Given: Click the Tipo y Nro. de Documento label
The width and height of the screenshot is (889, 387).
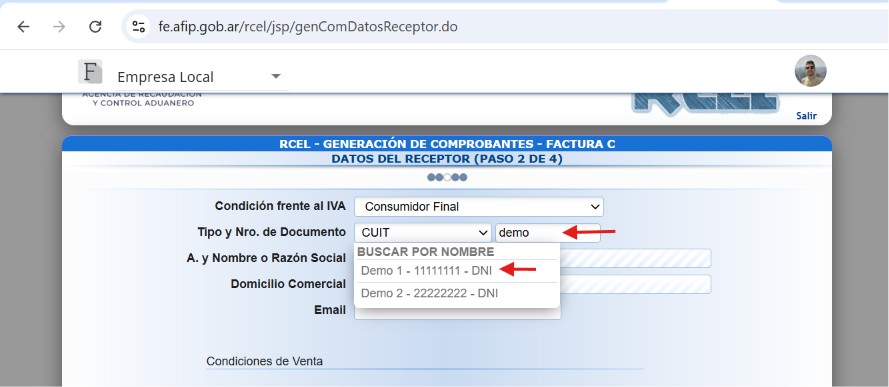Looking at the screenshot, I should [271, 232].
